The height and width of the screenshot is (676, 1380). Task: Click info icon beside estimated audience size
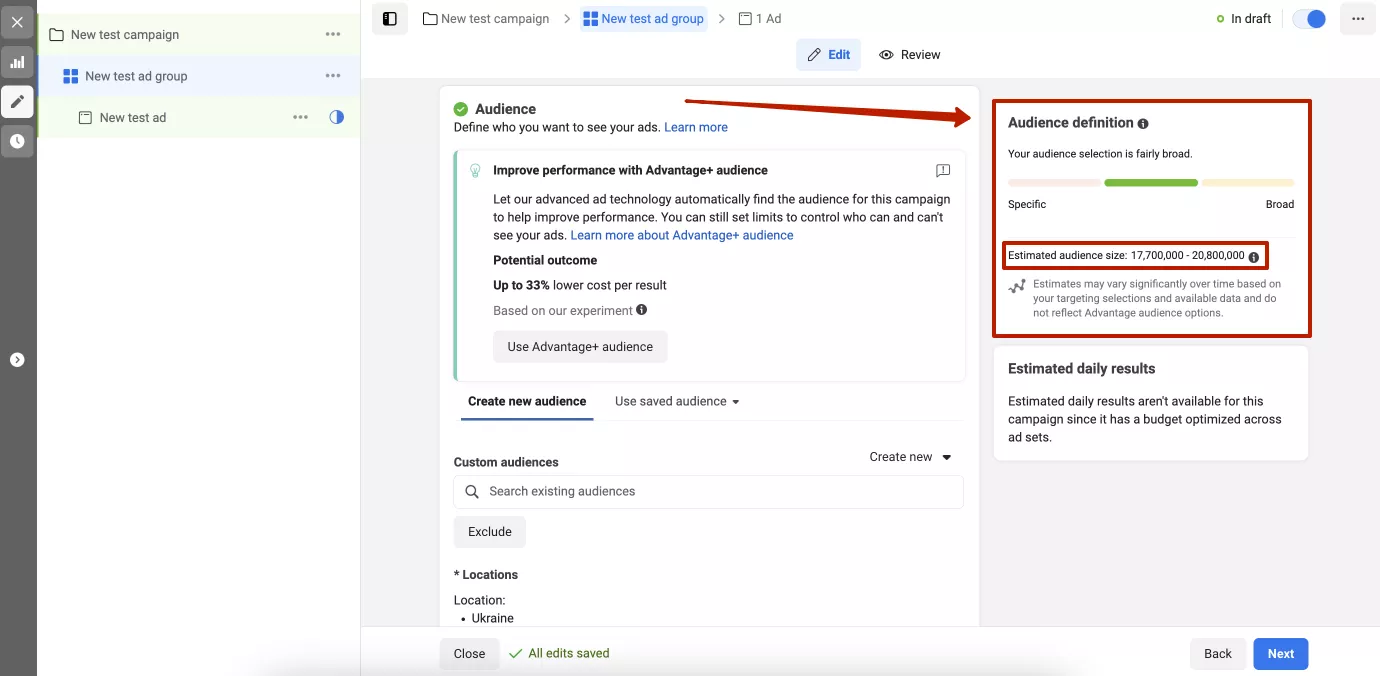[1254, 257]
